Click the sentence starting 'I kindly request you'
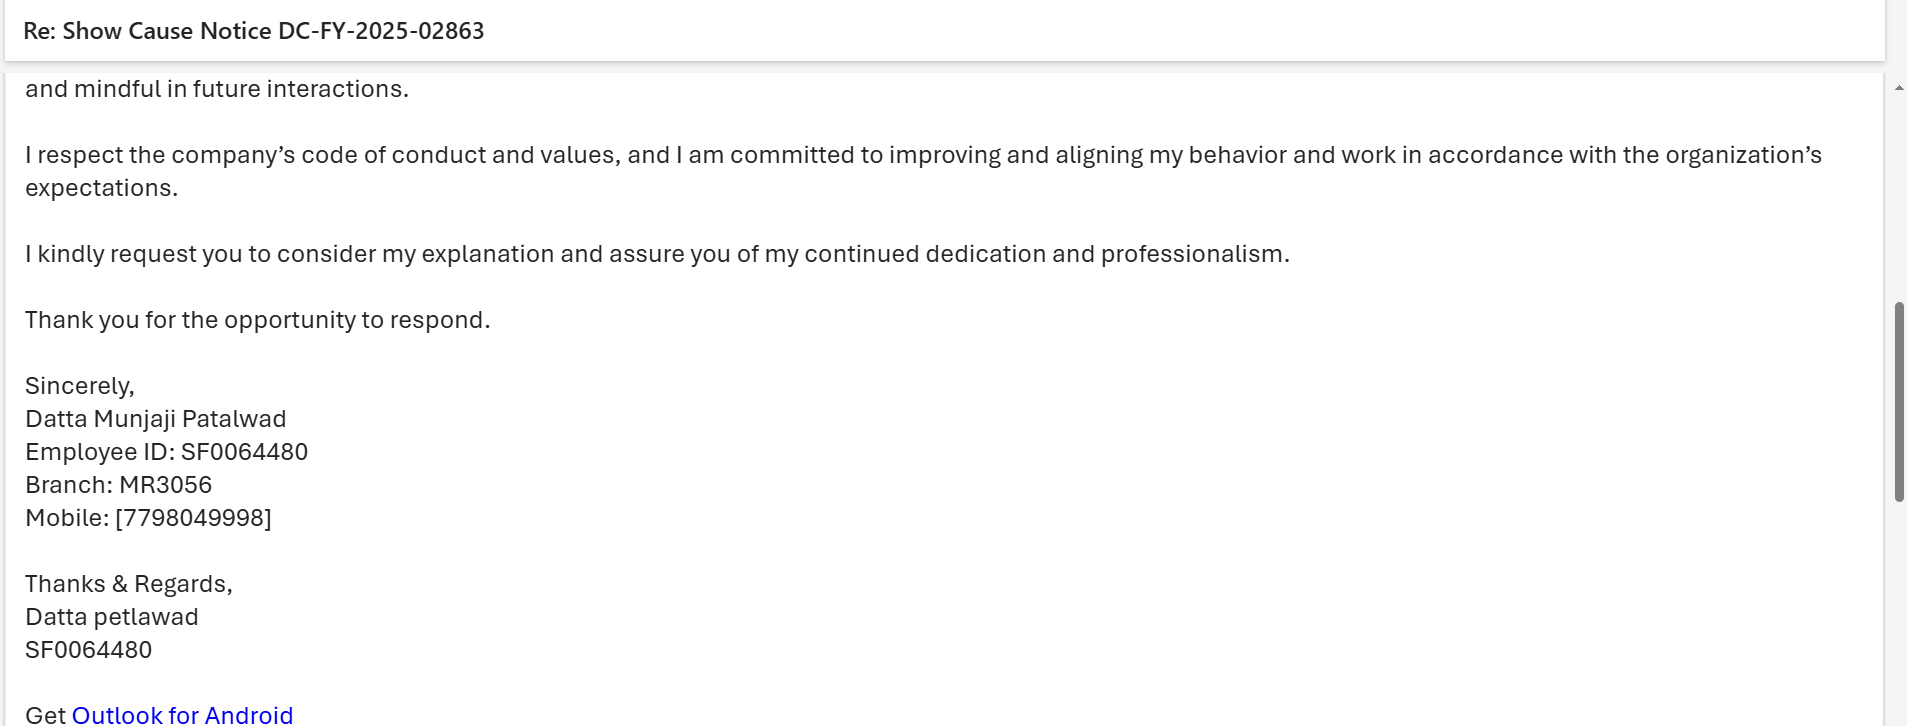Viewport: 1907px width, 726px height. click(657, 254)
